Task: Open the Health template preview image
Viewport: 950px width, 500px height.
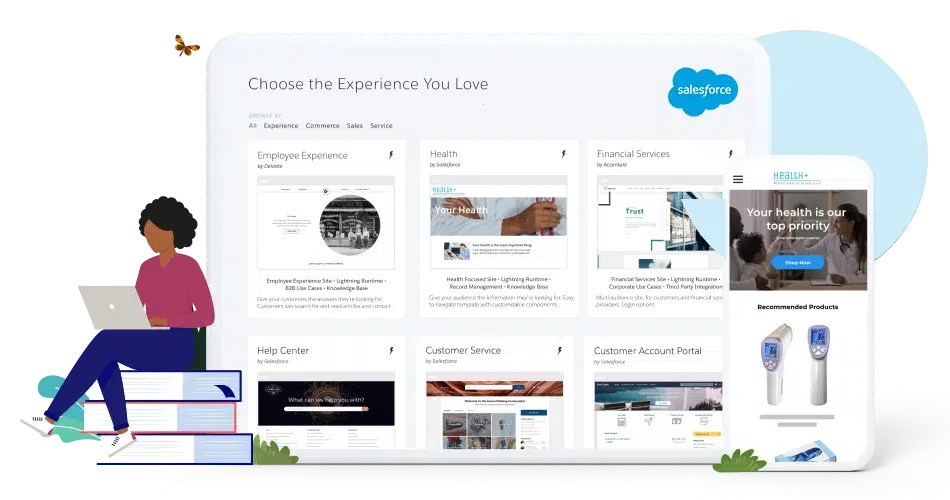Action: pos(499,221)
